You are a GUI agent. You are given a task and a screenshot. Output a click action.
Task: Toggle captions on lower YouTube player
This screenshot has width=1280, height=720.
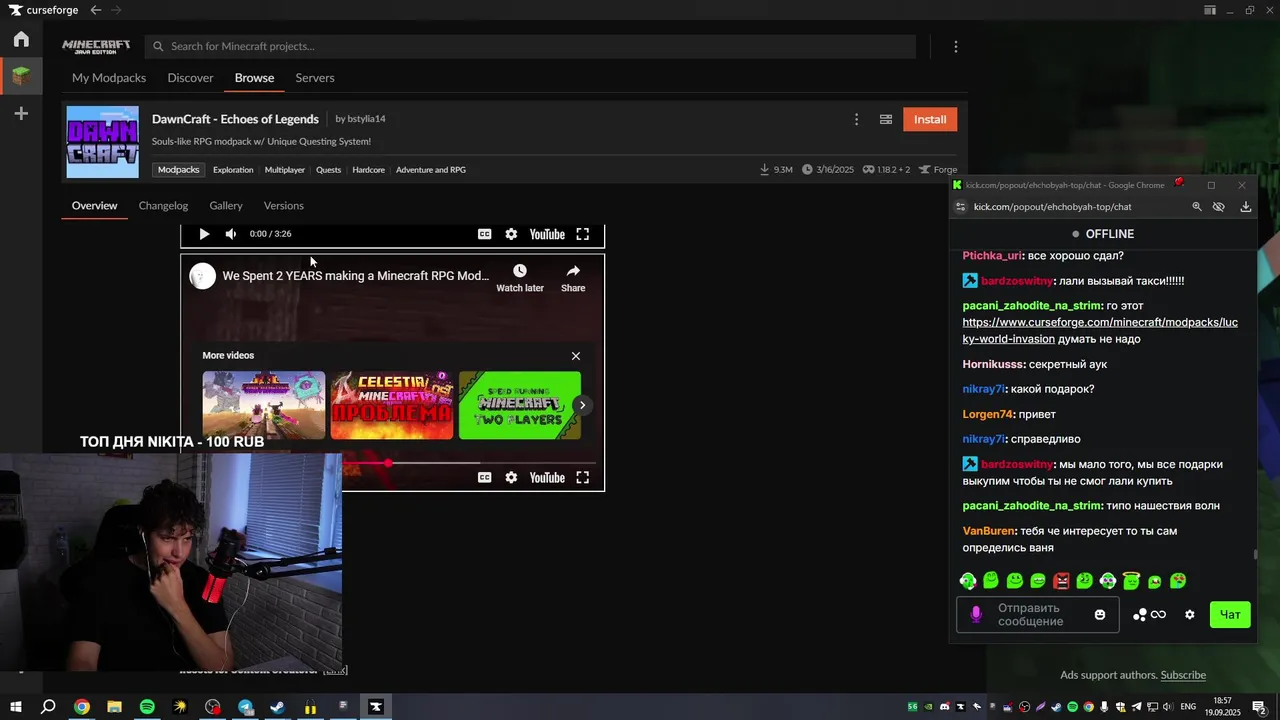[x=484, y=478]
